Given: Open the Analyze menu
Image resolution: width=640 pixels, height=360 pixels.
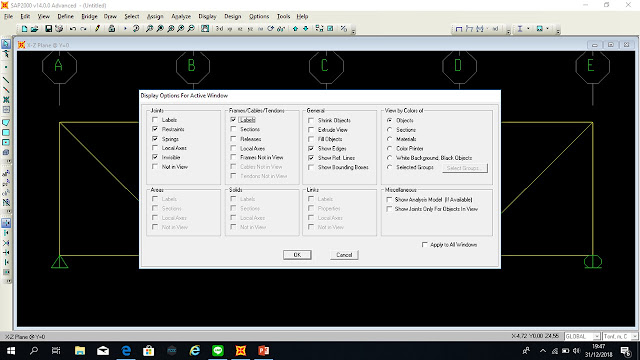Looking at the screenshot, I should 181,16.
